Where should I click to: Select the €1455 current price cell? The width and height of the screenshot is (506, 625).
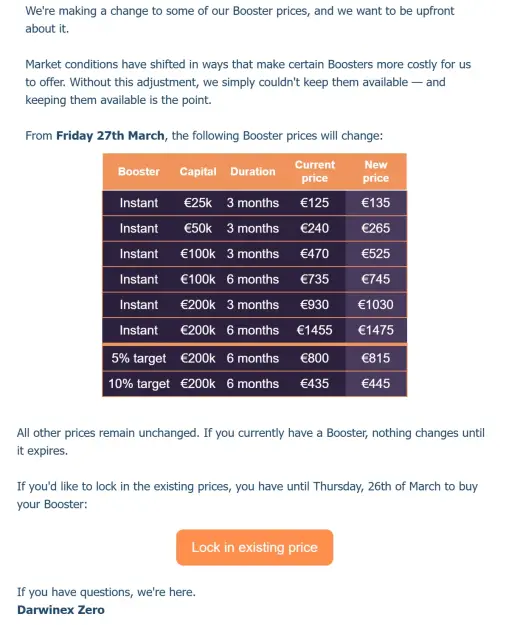(315, 330)
